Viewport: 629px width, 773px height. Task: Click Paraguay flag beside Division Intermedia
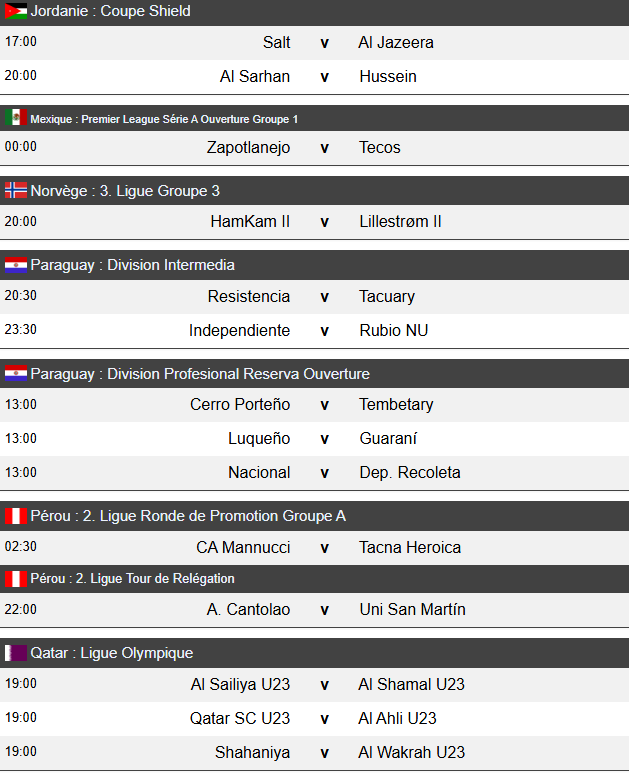point(16,265)
